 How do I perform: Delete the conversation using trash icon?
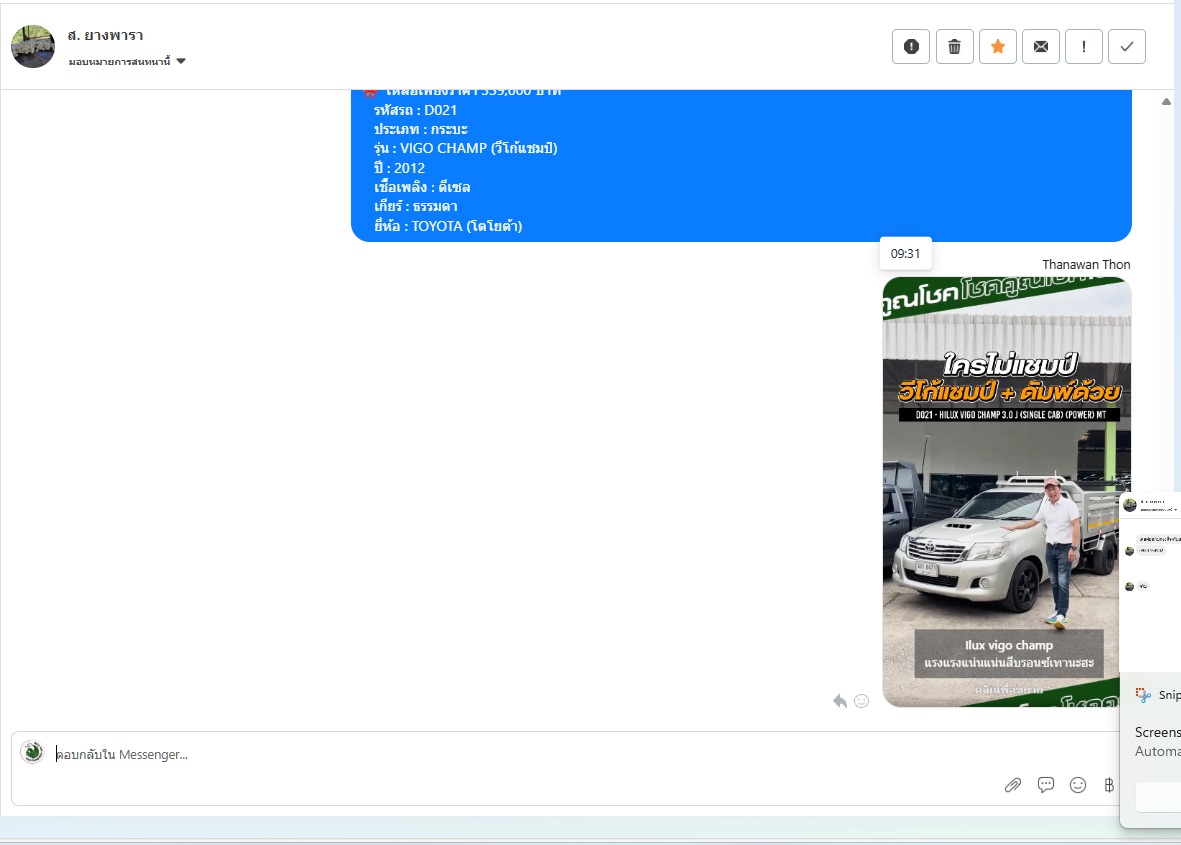954,47
